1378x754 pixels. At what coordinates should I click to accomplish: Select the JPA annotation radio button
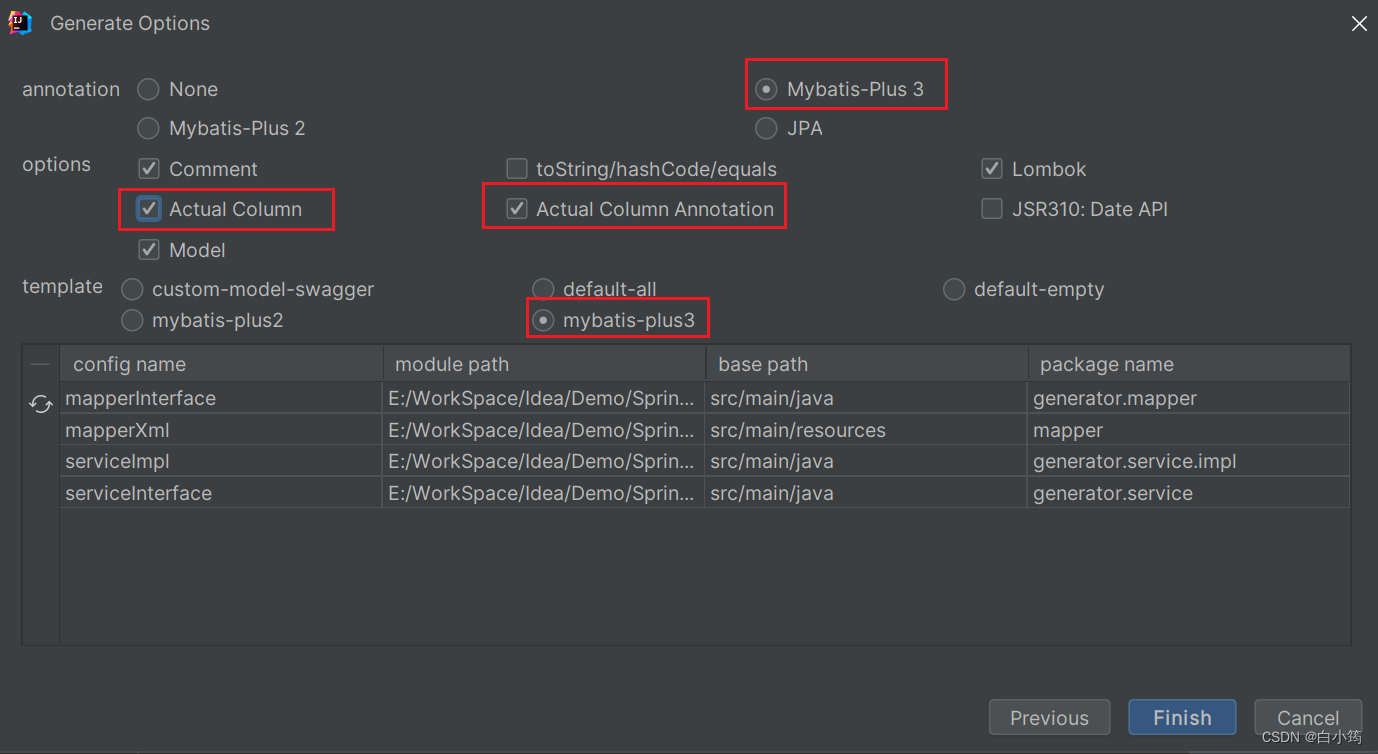click(766, 128)
